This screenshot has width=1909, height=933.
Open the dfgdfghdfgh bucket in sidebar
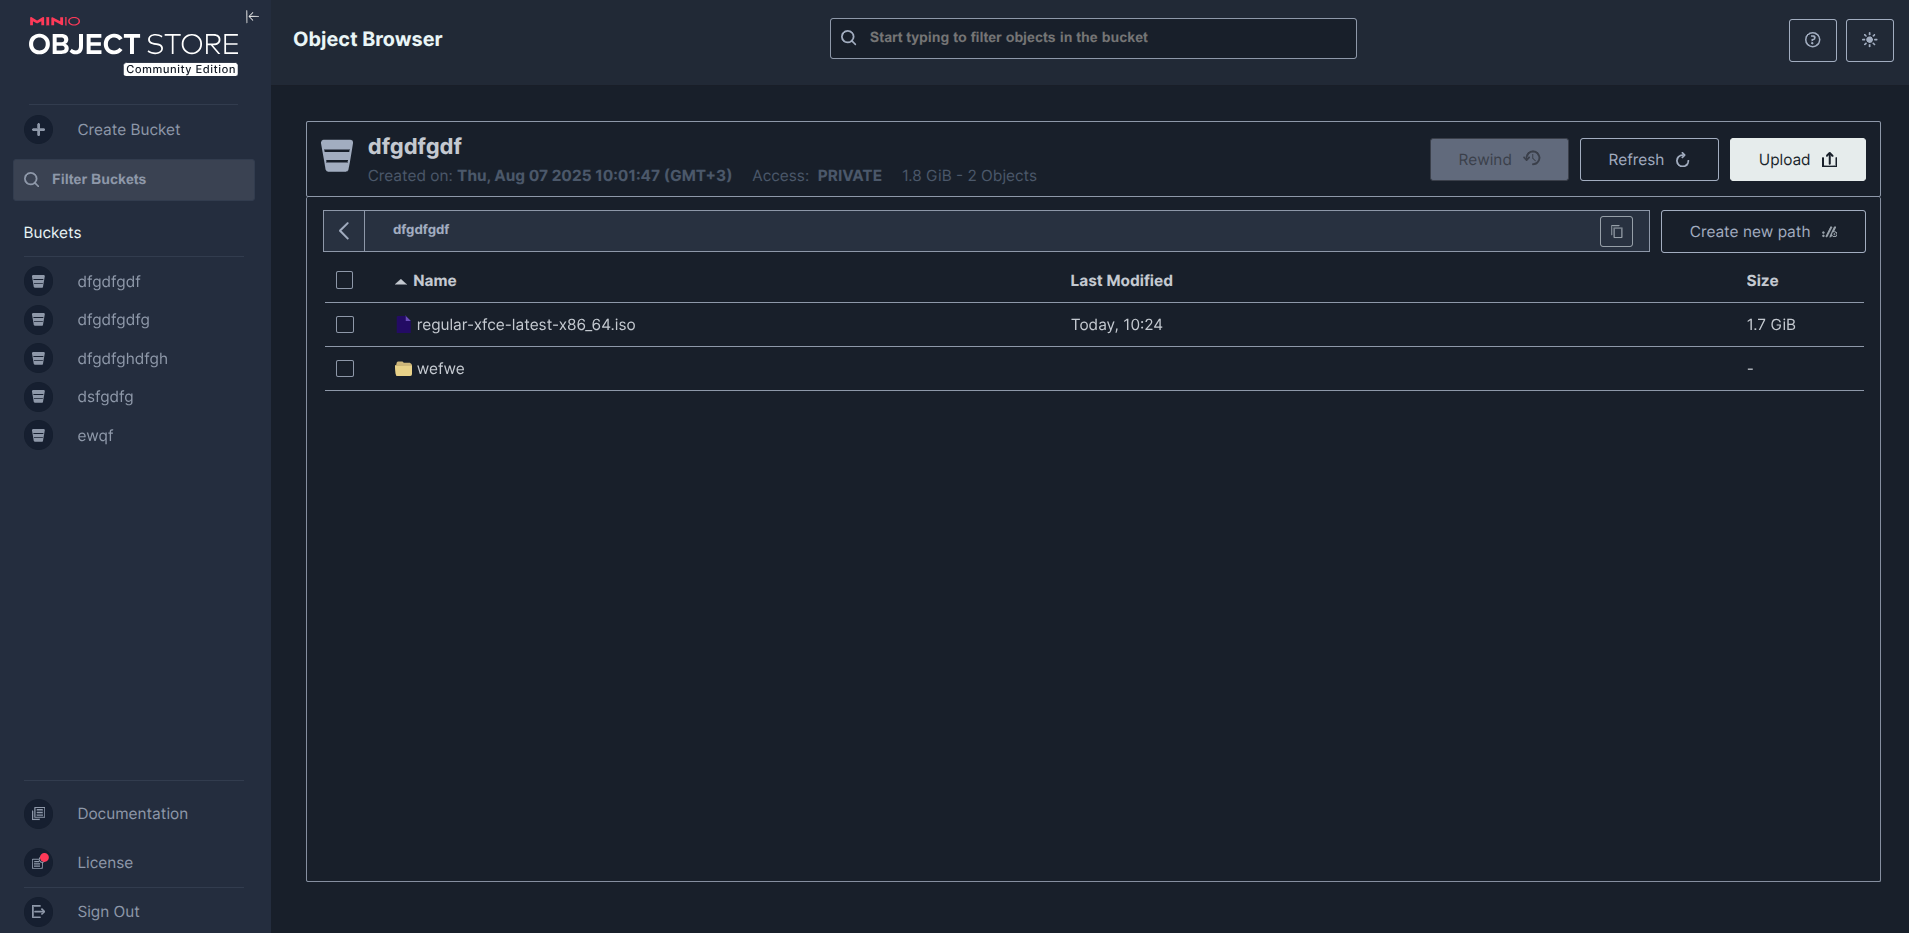pos(122,359)
